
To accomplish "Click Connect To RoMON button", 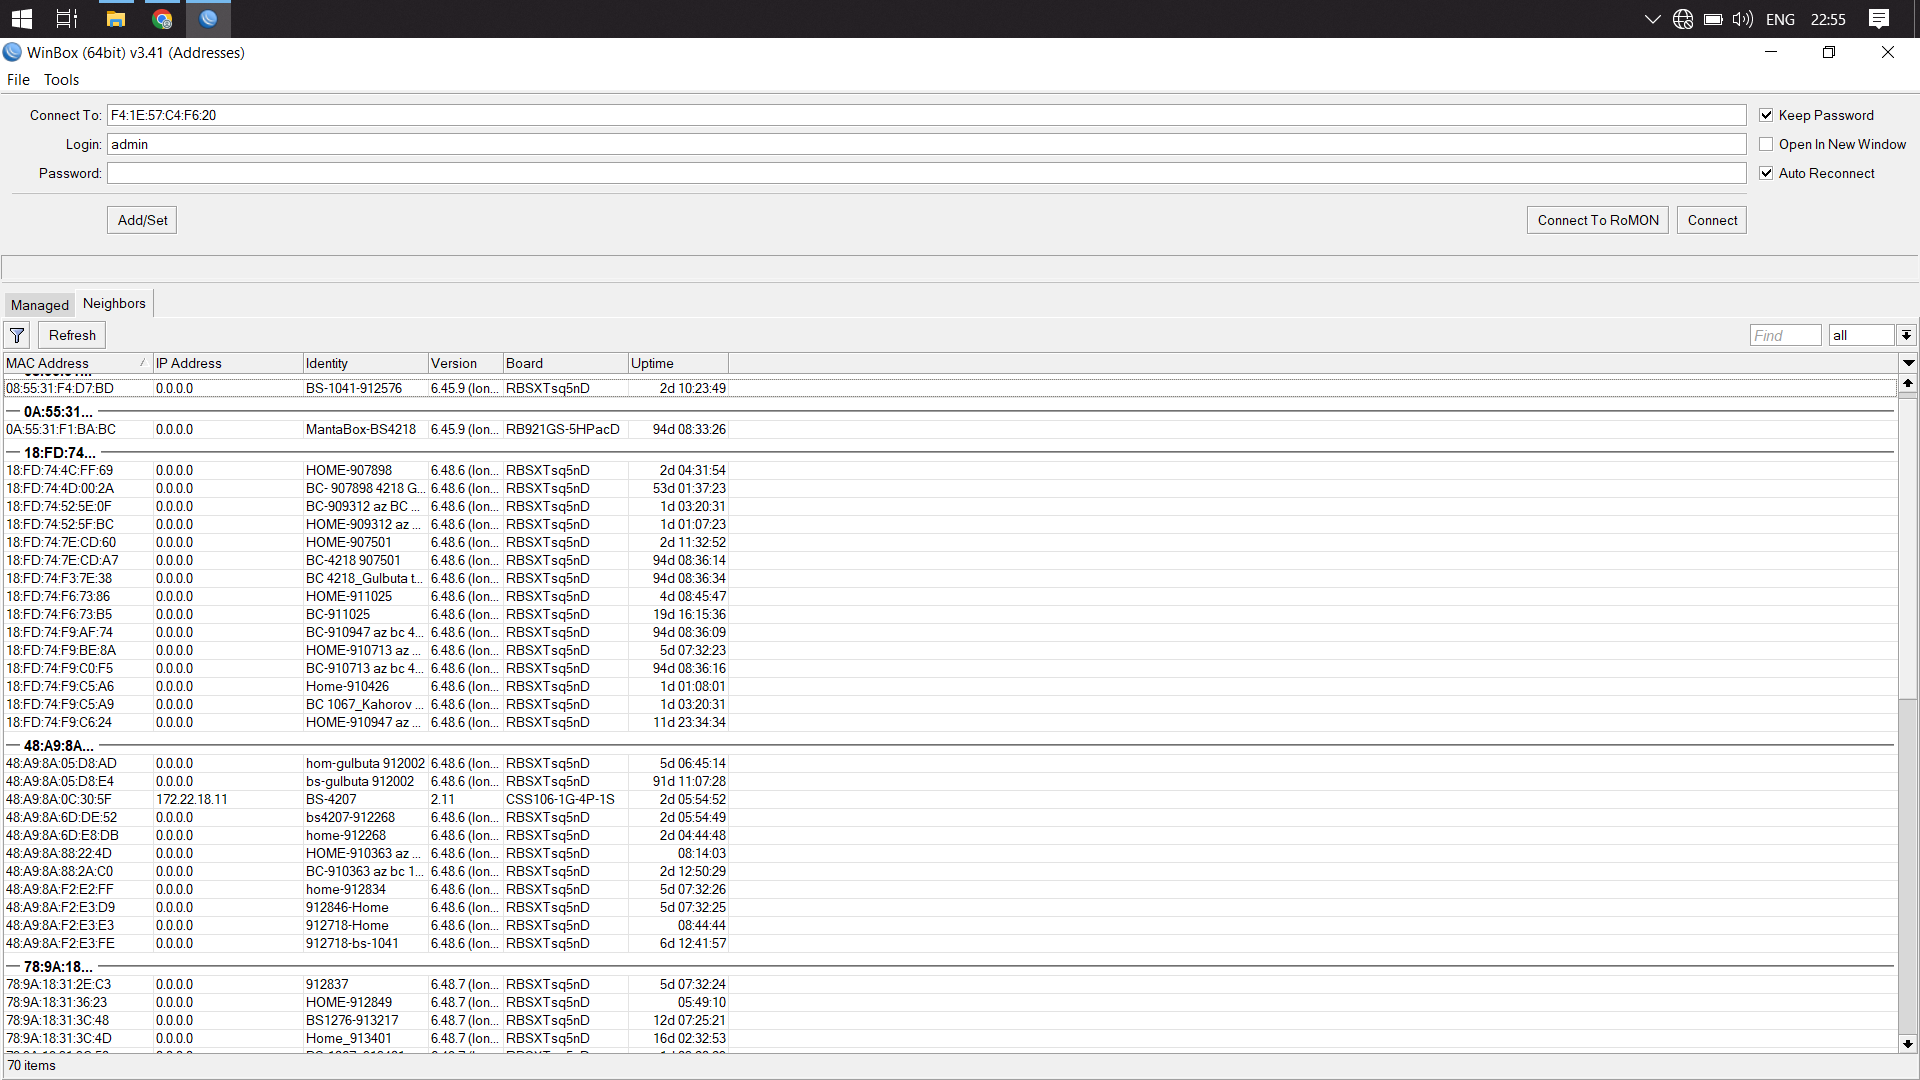I will point(1597,220).
